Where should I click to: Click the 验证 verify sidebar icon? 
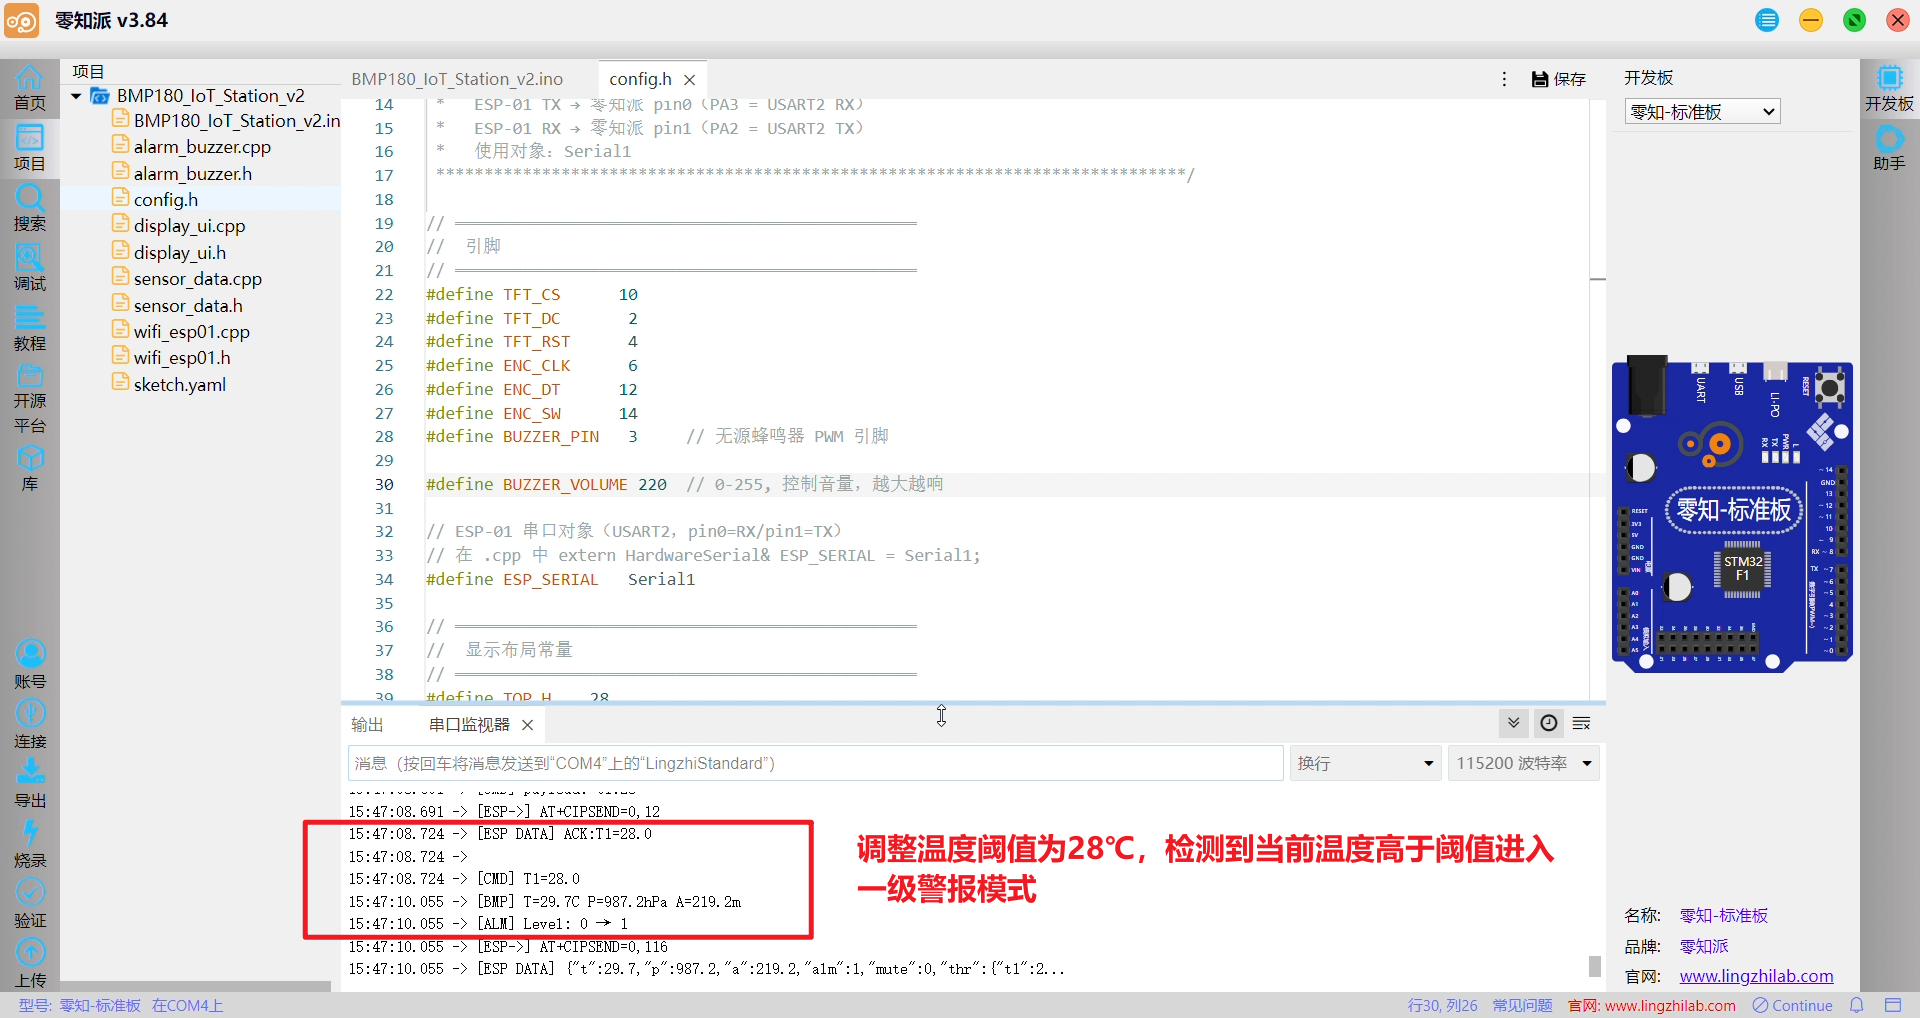tap(30, 905)
